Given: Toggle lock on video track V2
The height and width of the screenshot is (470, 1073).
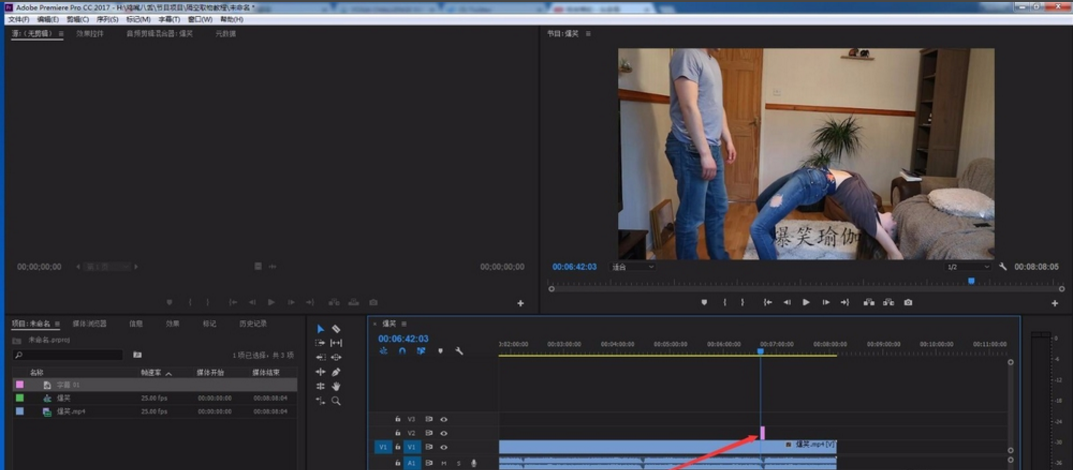Looking at the screenshot, I should (398, 433).
